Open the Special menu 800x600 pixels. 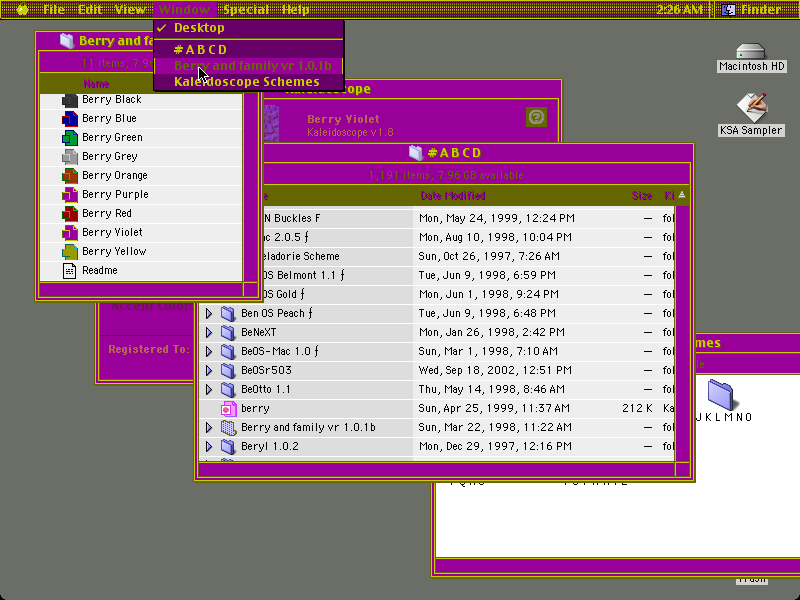tap(246, 10)
